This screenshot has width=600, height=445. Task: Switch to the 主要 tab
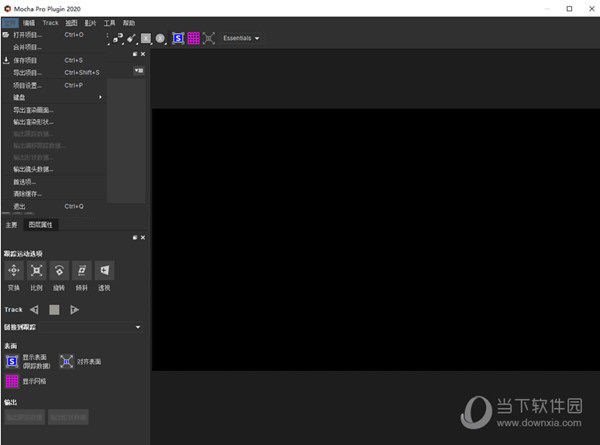click(11, 225)
